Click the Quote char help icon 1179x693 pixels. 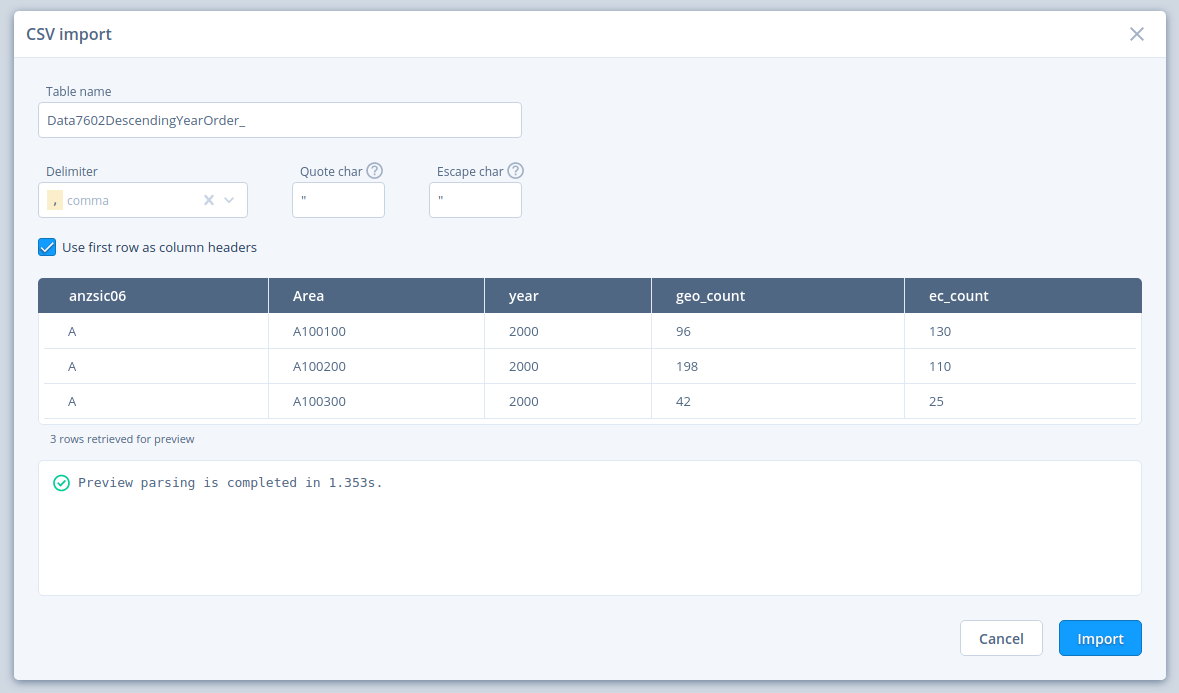click(x=376, y=170)
